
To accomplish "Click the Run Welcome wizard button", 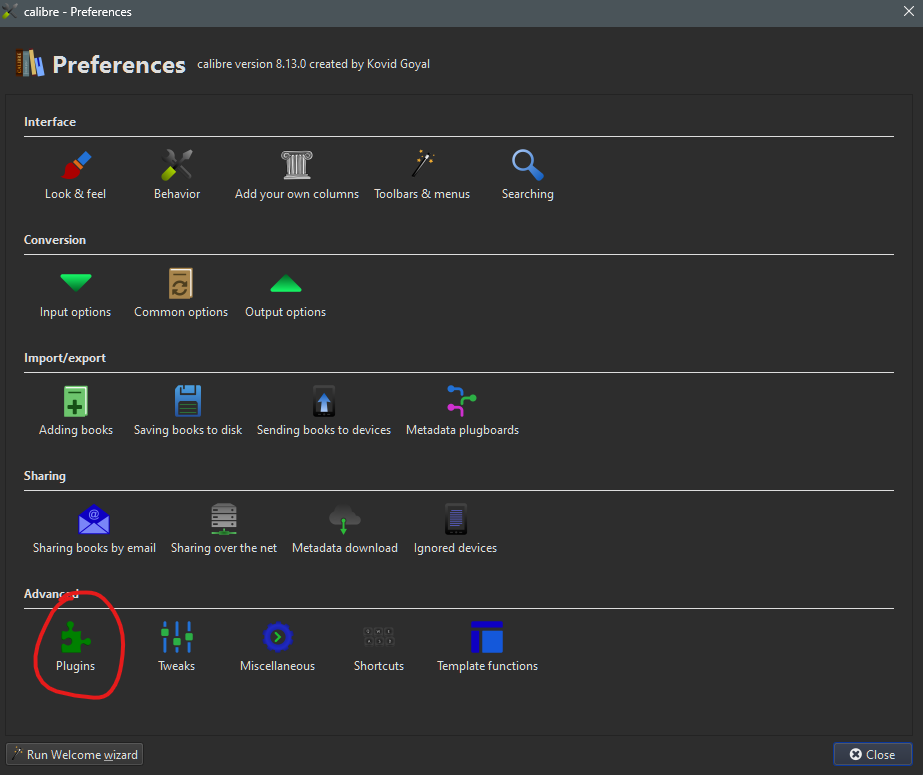I will pyautogui.click(x=75, y=754).
